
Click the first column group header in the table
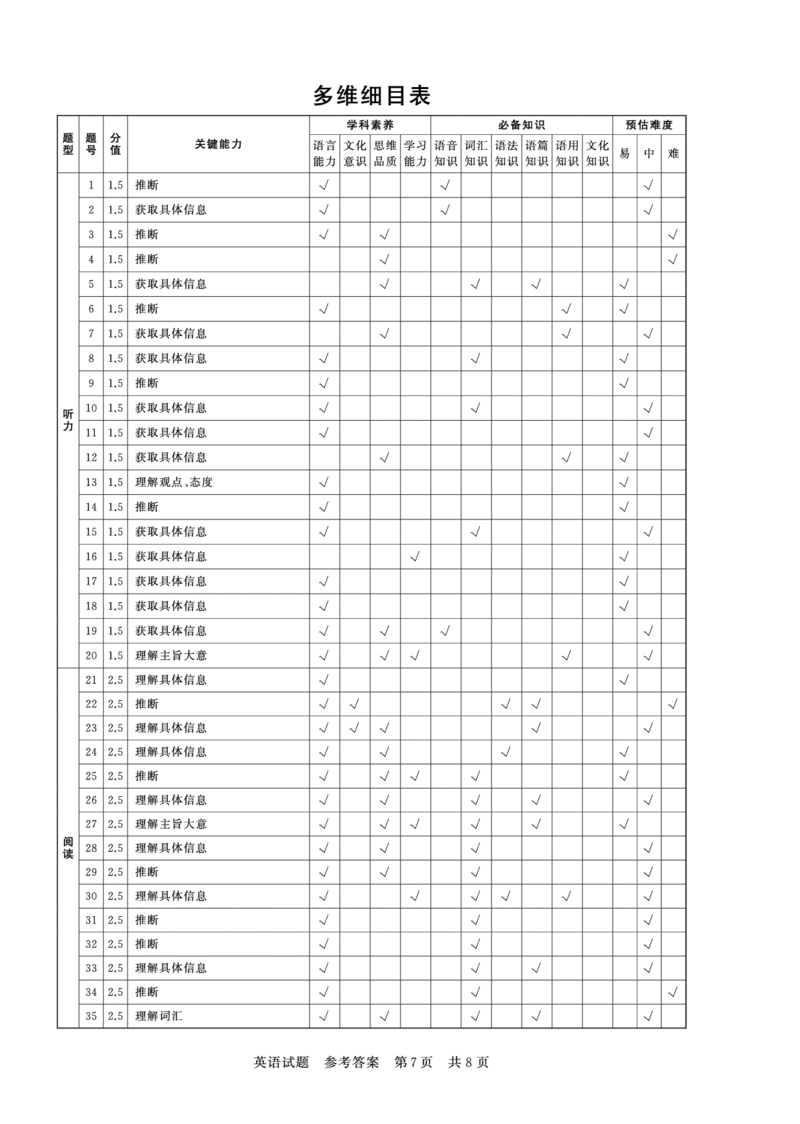(x=369, y=125)
